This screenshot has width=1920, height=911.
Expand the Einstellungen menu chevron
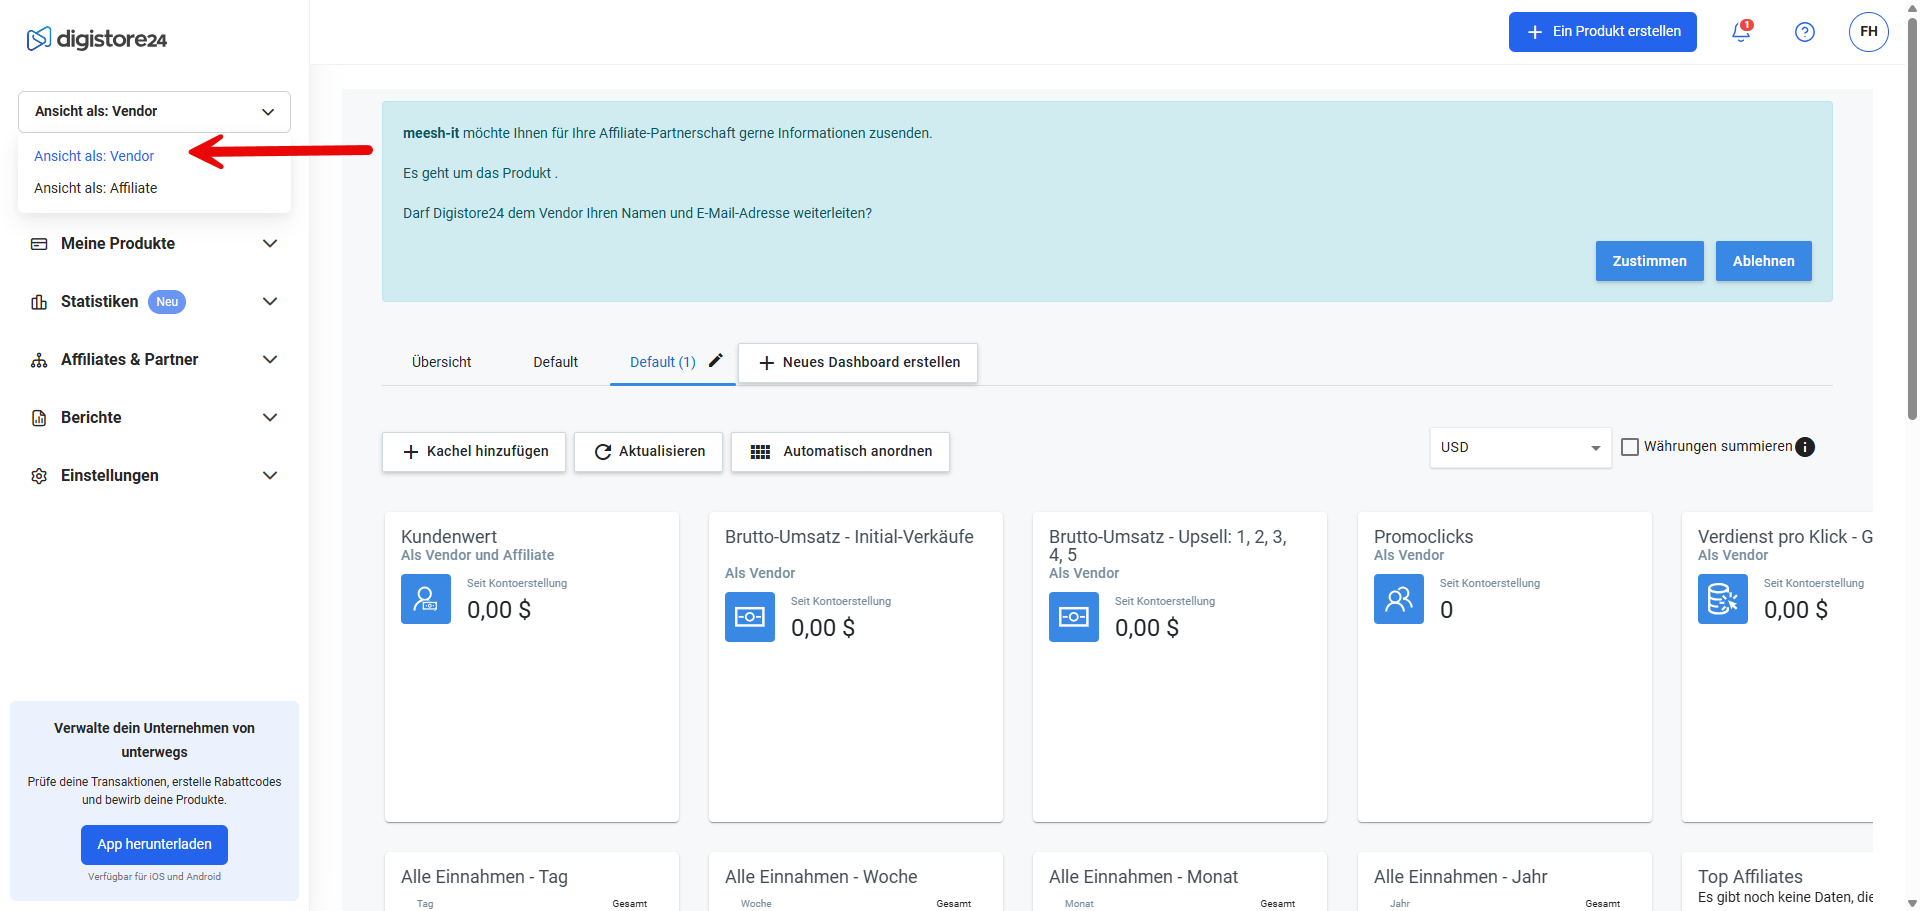click(270, 476)
